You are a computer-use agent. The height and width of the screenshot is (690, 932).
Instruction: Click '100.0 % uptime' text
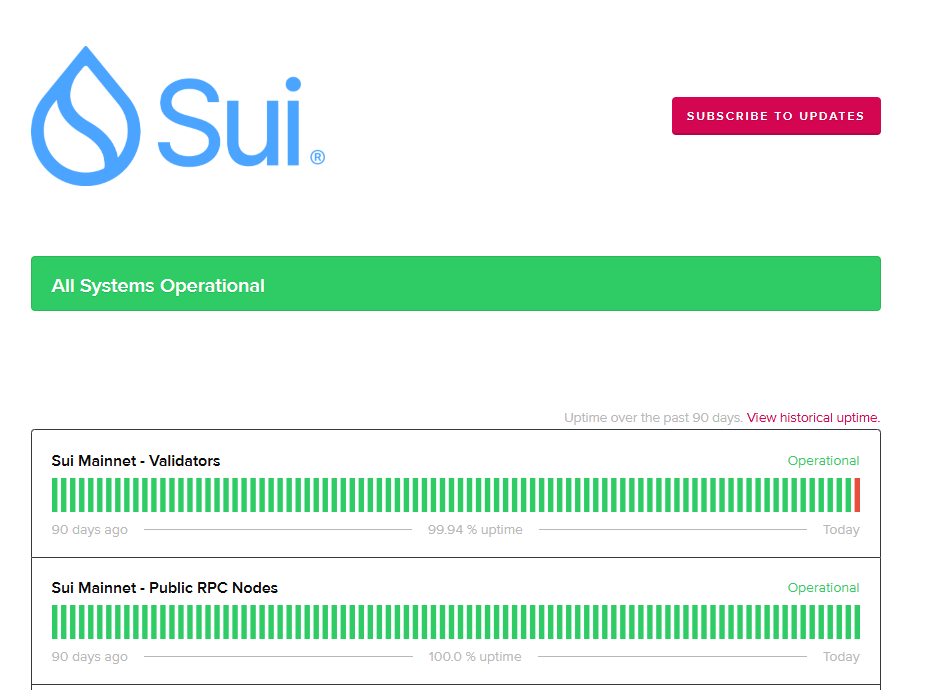tap(475, 657)
